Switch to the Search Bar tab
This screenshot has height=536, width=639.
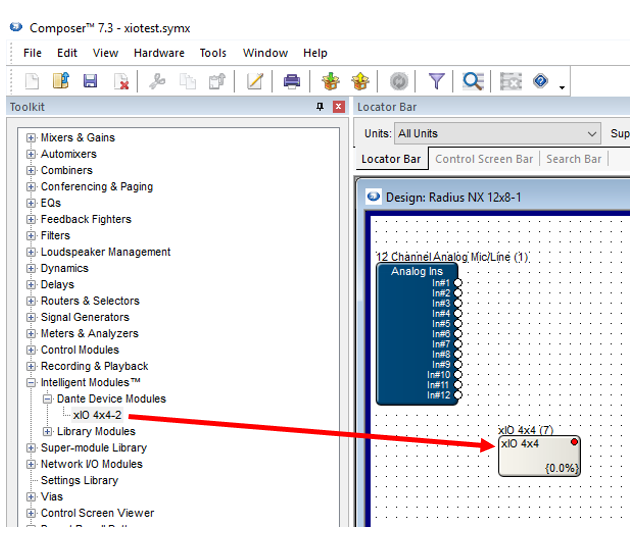point(574,159)
